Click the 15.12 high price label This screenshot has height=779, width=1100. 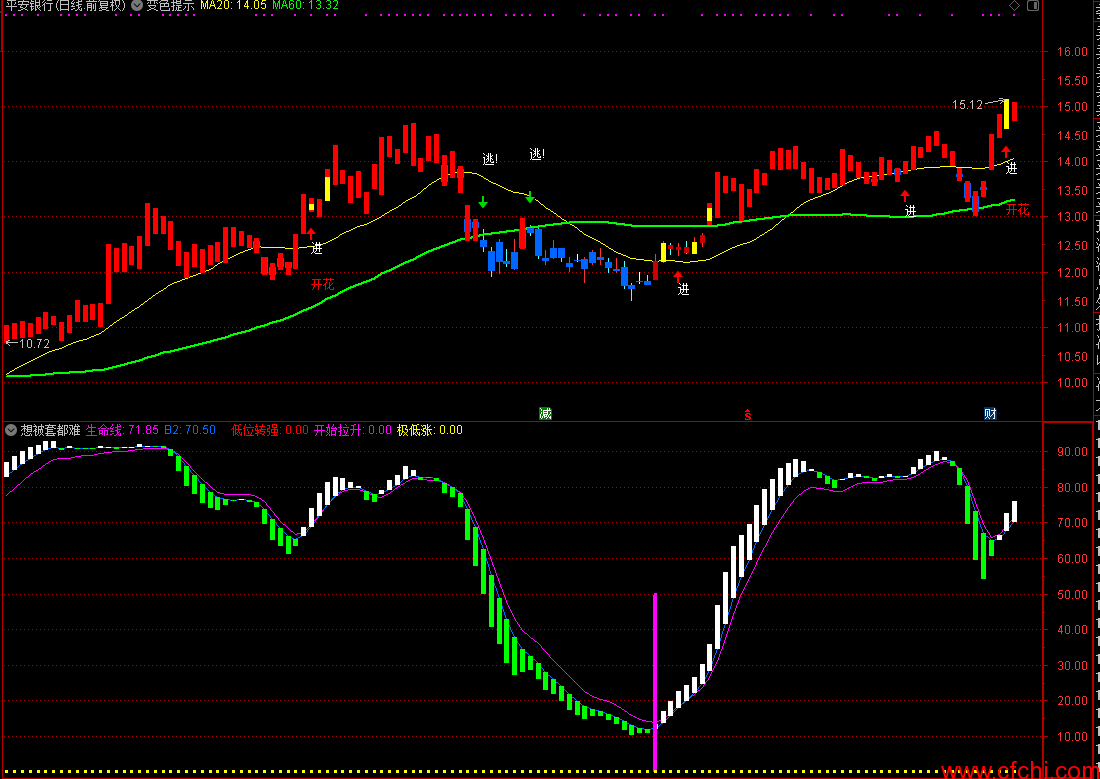[x=967, y=105]
